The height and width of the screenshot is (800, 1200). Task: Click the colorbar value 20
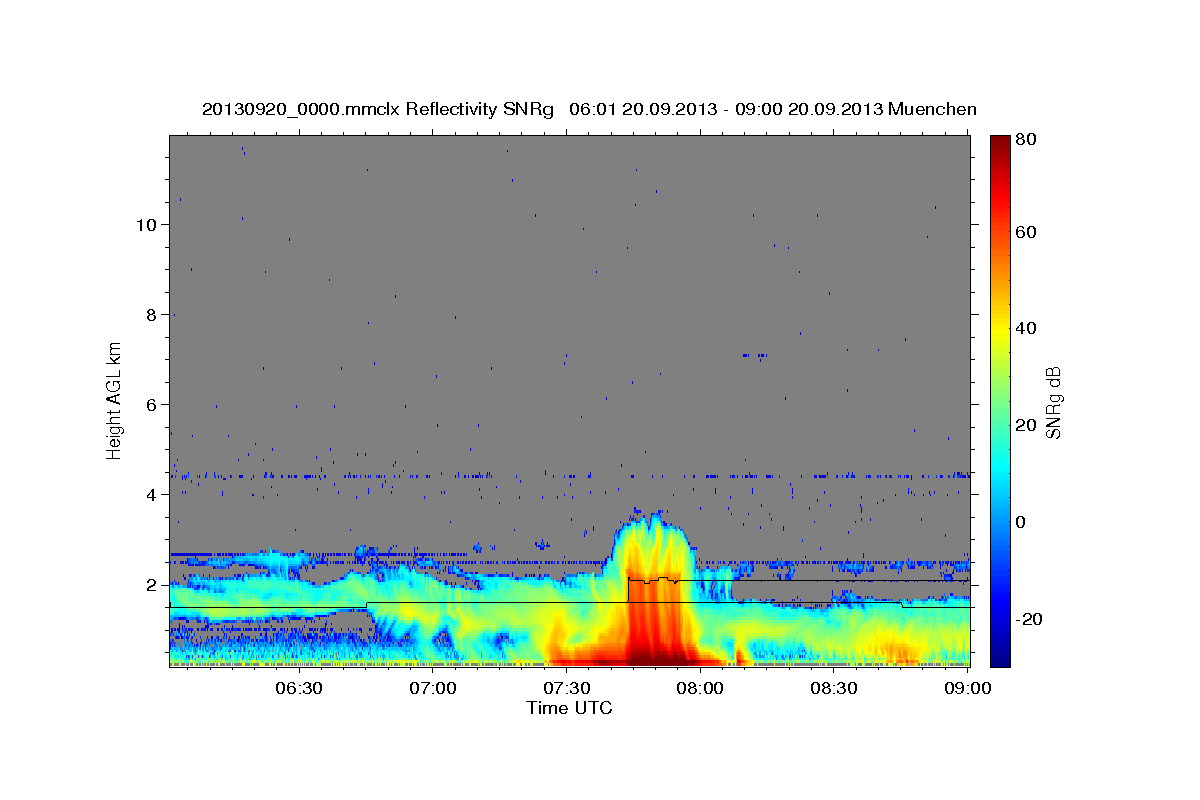(1025, 425)
